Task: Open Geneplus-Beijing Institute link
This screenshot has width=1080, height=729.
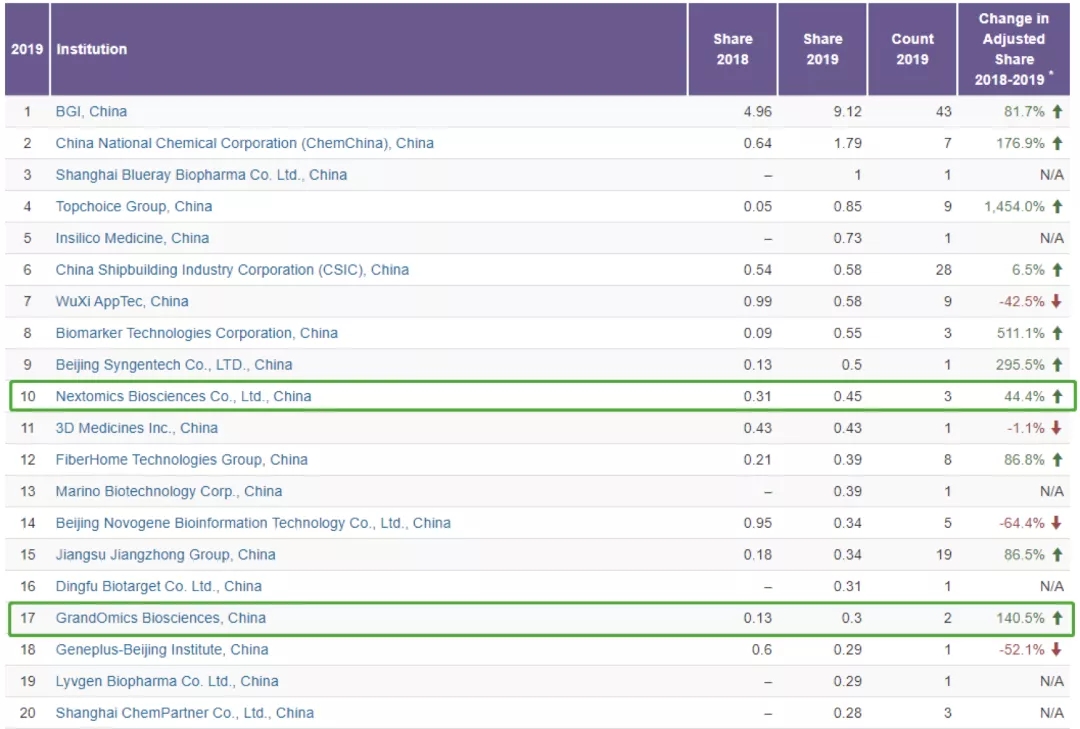Action: pos(162,650)
